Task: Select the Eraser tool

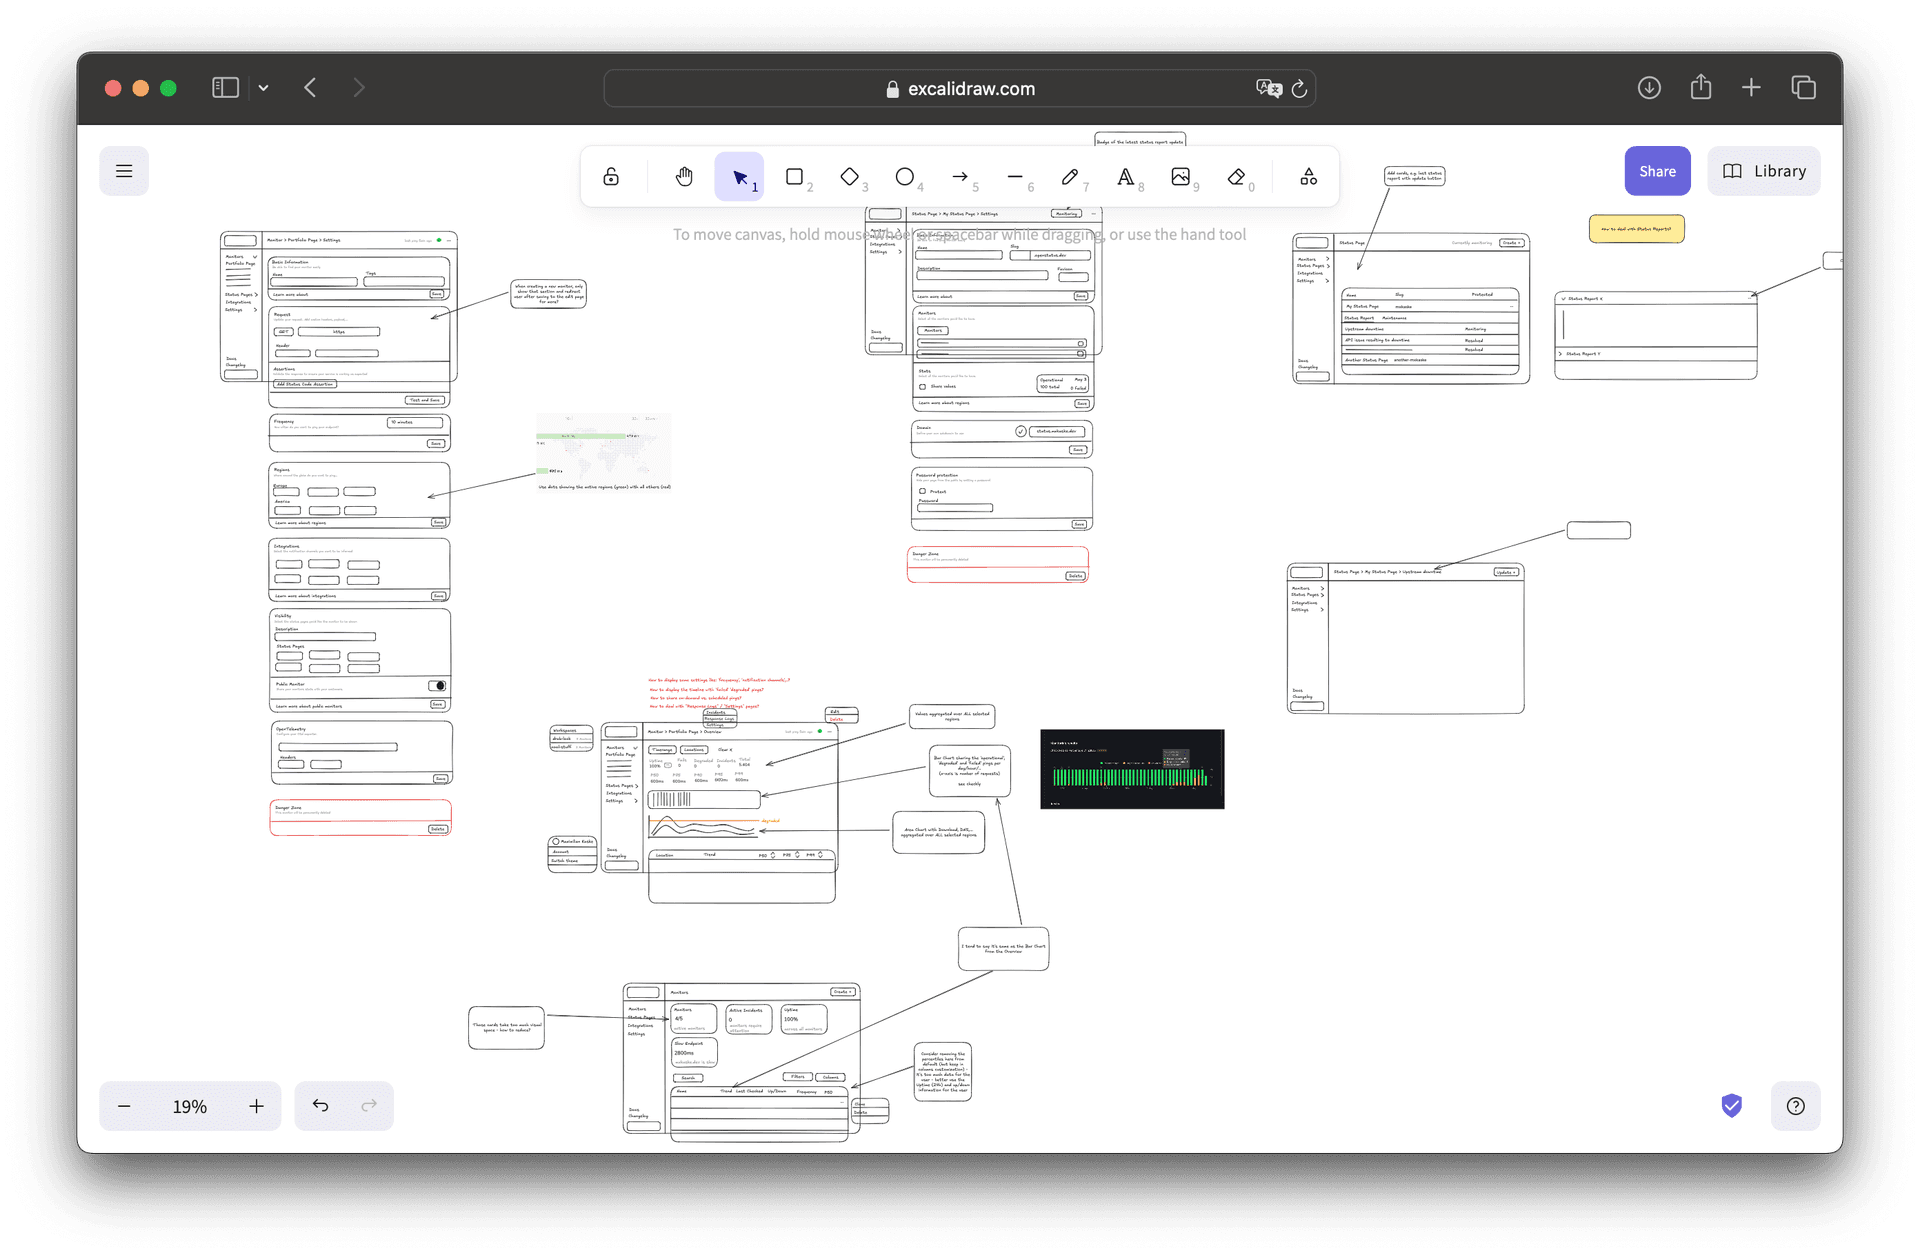Action: (x=1238, y=176)
